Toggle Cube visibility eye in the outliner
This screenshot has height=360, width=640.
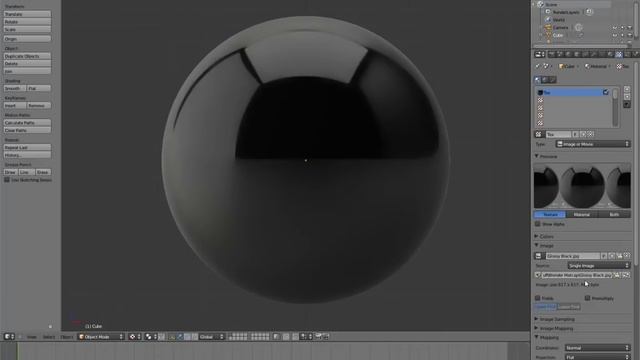(615, 36)
